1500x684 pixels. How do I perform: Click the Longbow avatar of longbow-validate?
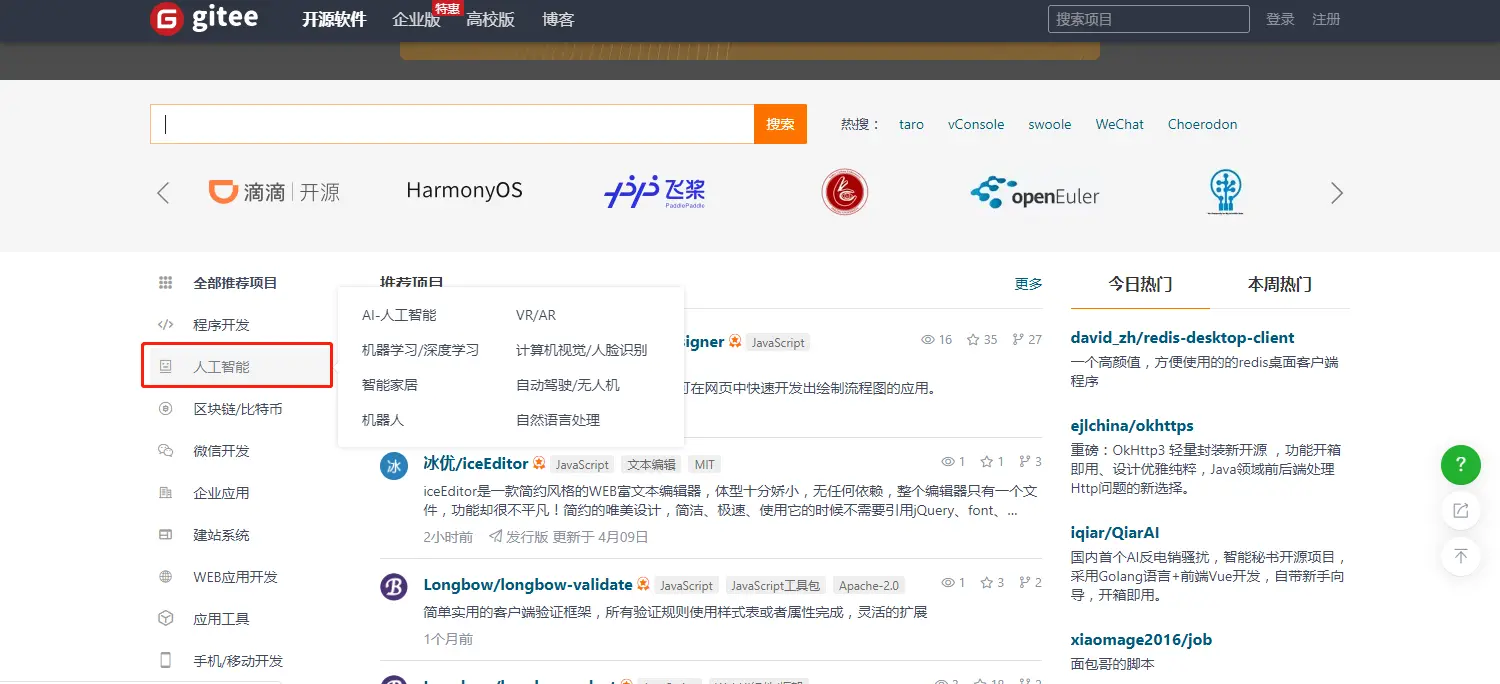point(394,587)
